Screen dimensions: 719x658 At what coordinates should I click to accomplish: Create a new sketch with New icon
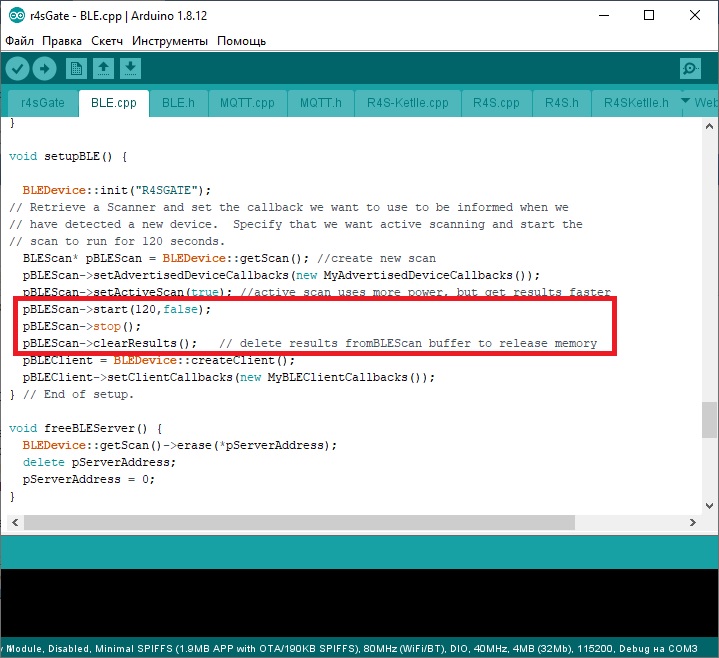click(x=76, y=68)
